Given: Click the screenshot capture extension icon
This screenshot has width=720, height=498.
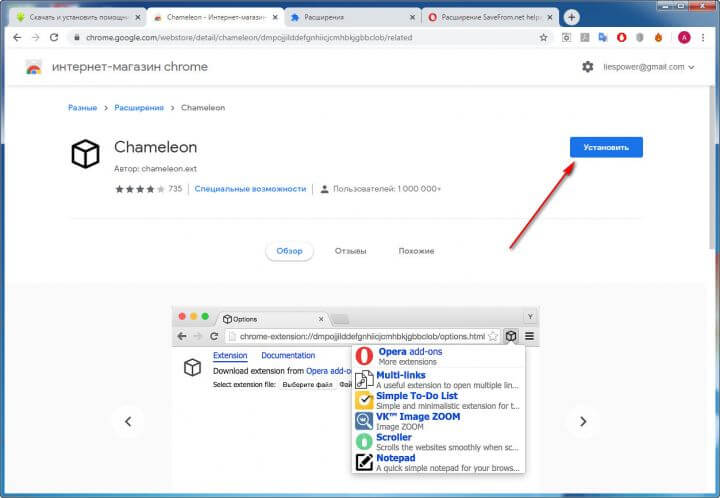Looking at the screenshot, I should pyautogui.click(x=566, y=38).
